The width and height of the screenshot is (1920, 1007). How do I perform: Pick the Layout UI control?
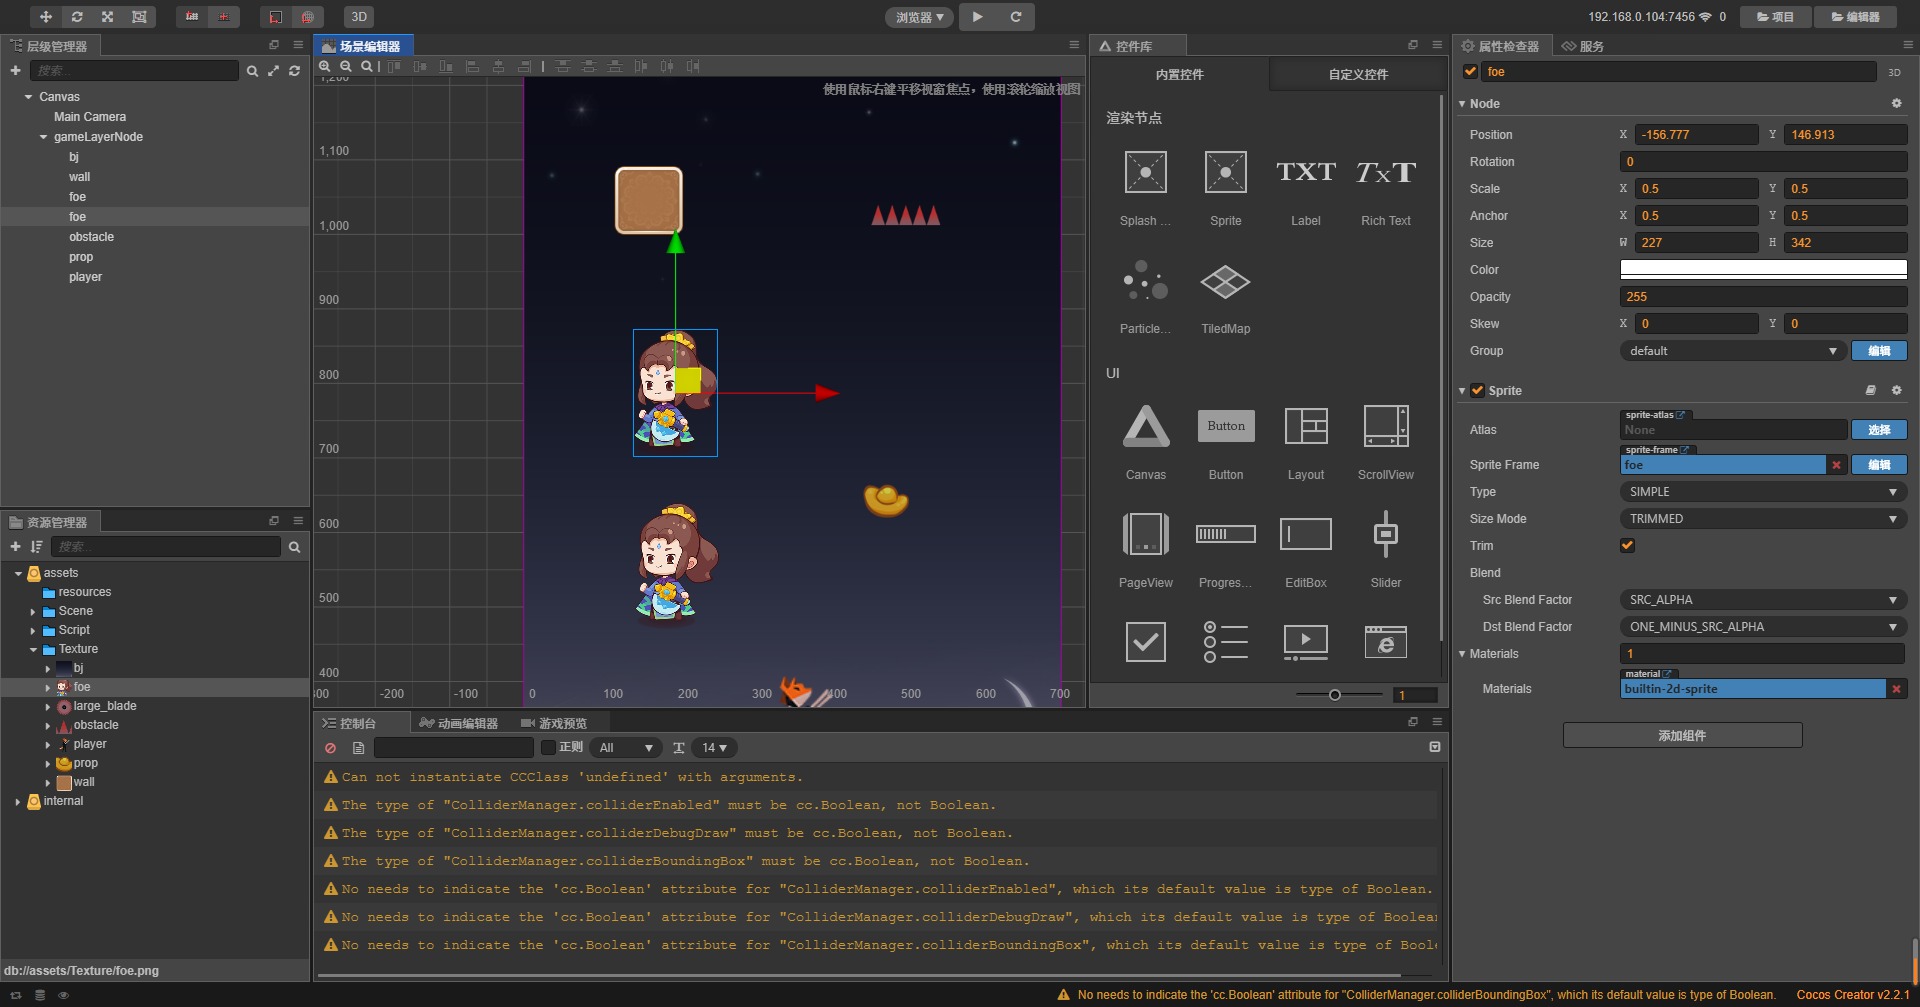[1305, 442]
